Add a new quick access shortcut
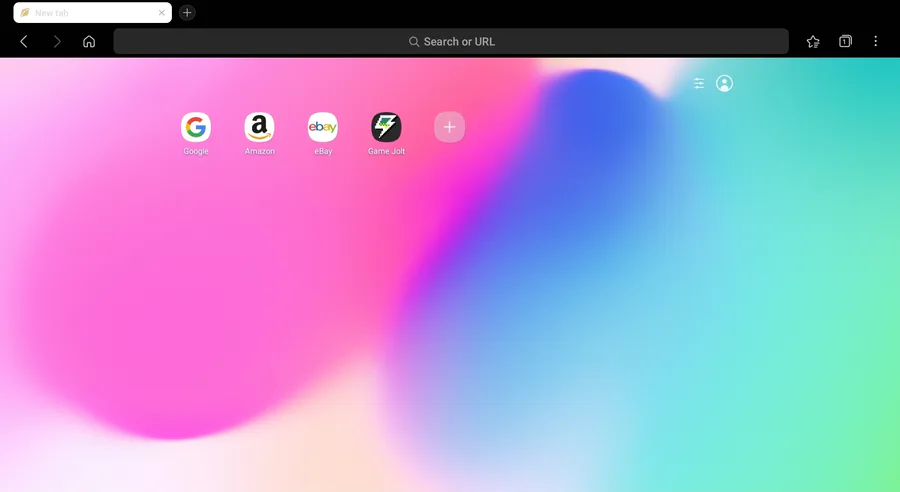Screen dimensions: 900x492 coord(449,127)
